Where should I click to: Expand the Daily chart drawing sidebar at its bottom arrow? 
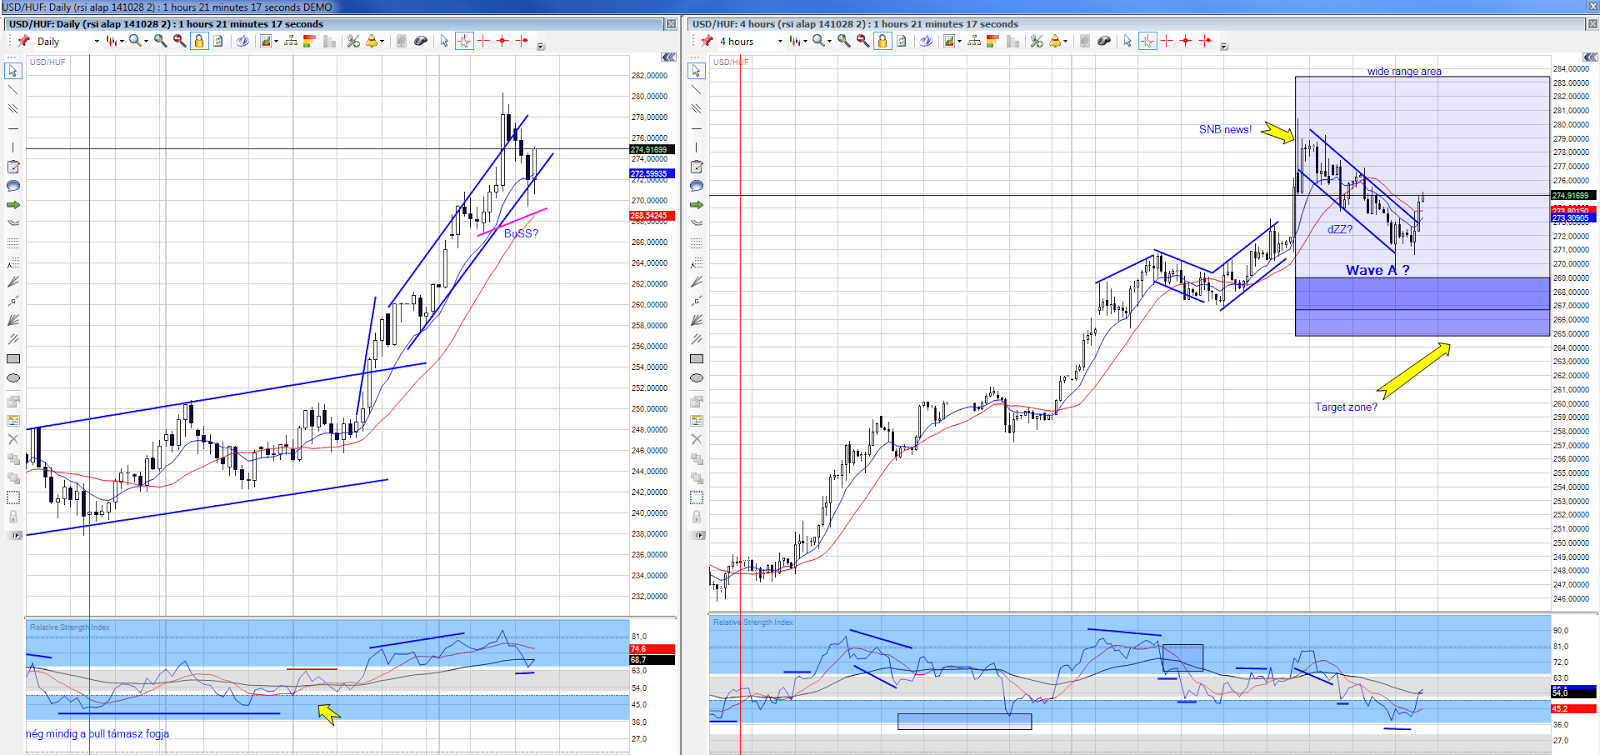[13, 535]
